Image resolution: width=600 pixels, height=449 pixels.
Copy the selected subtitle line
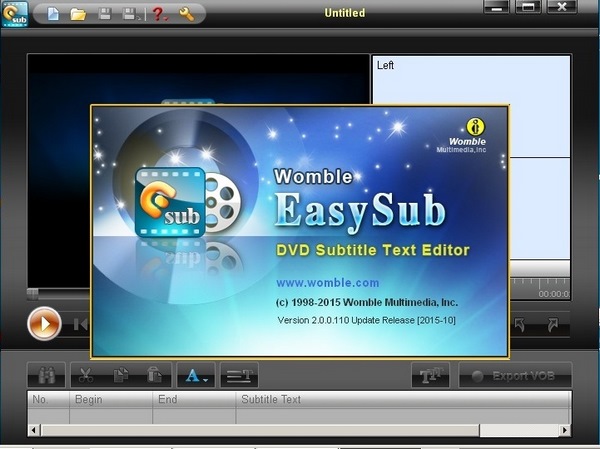tap(121, 375)
